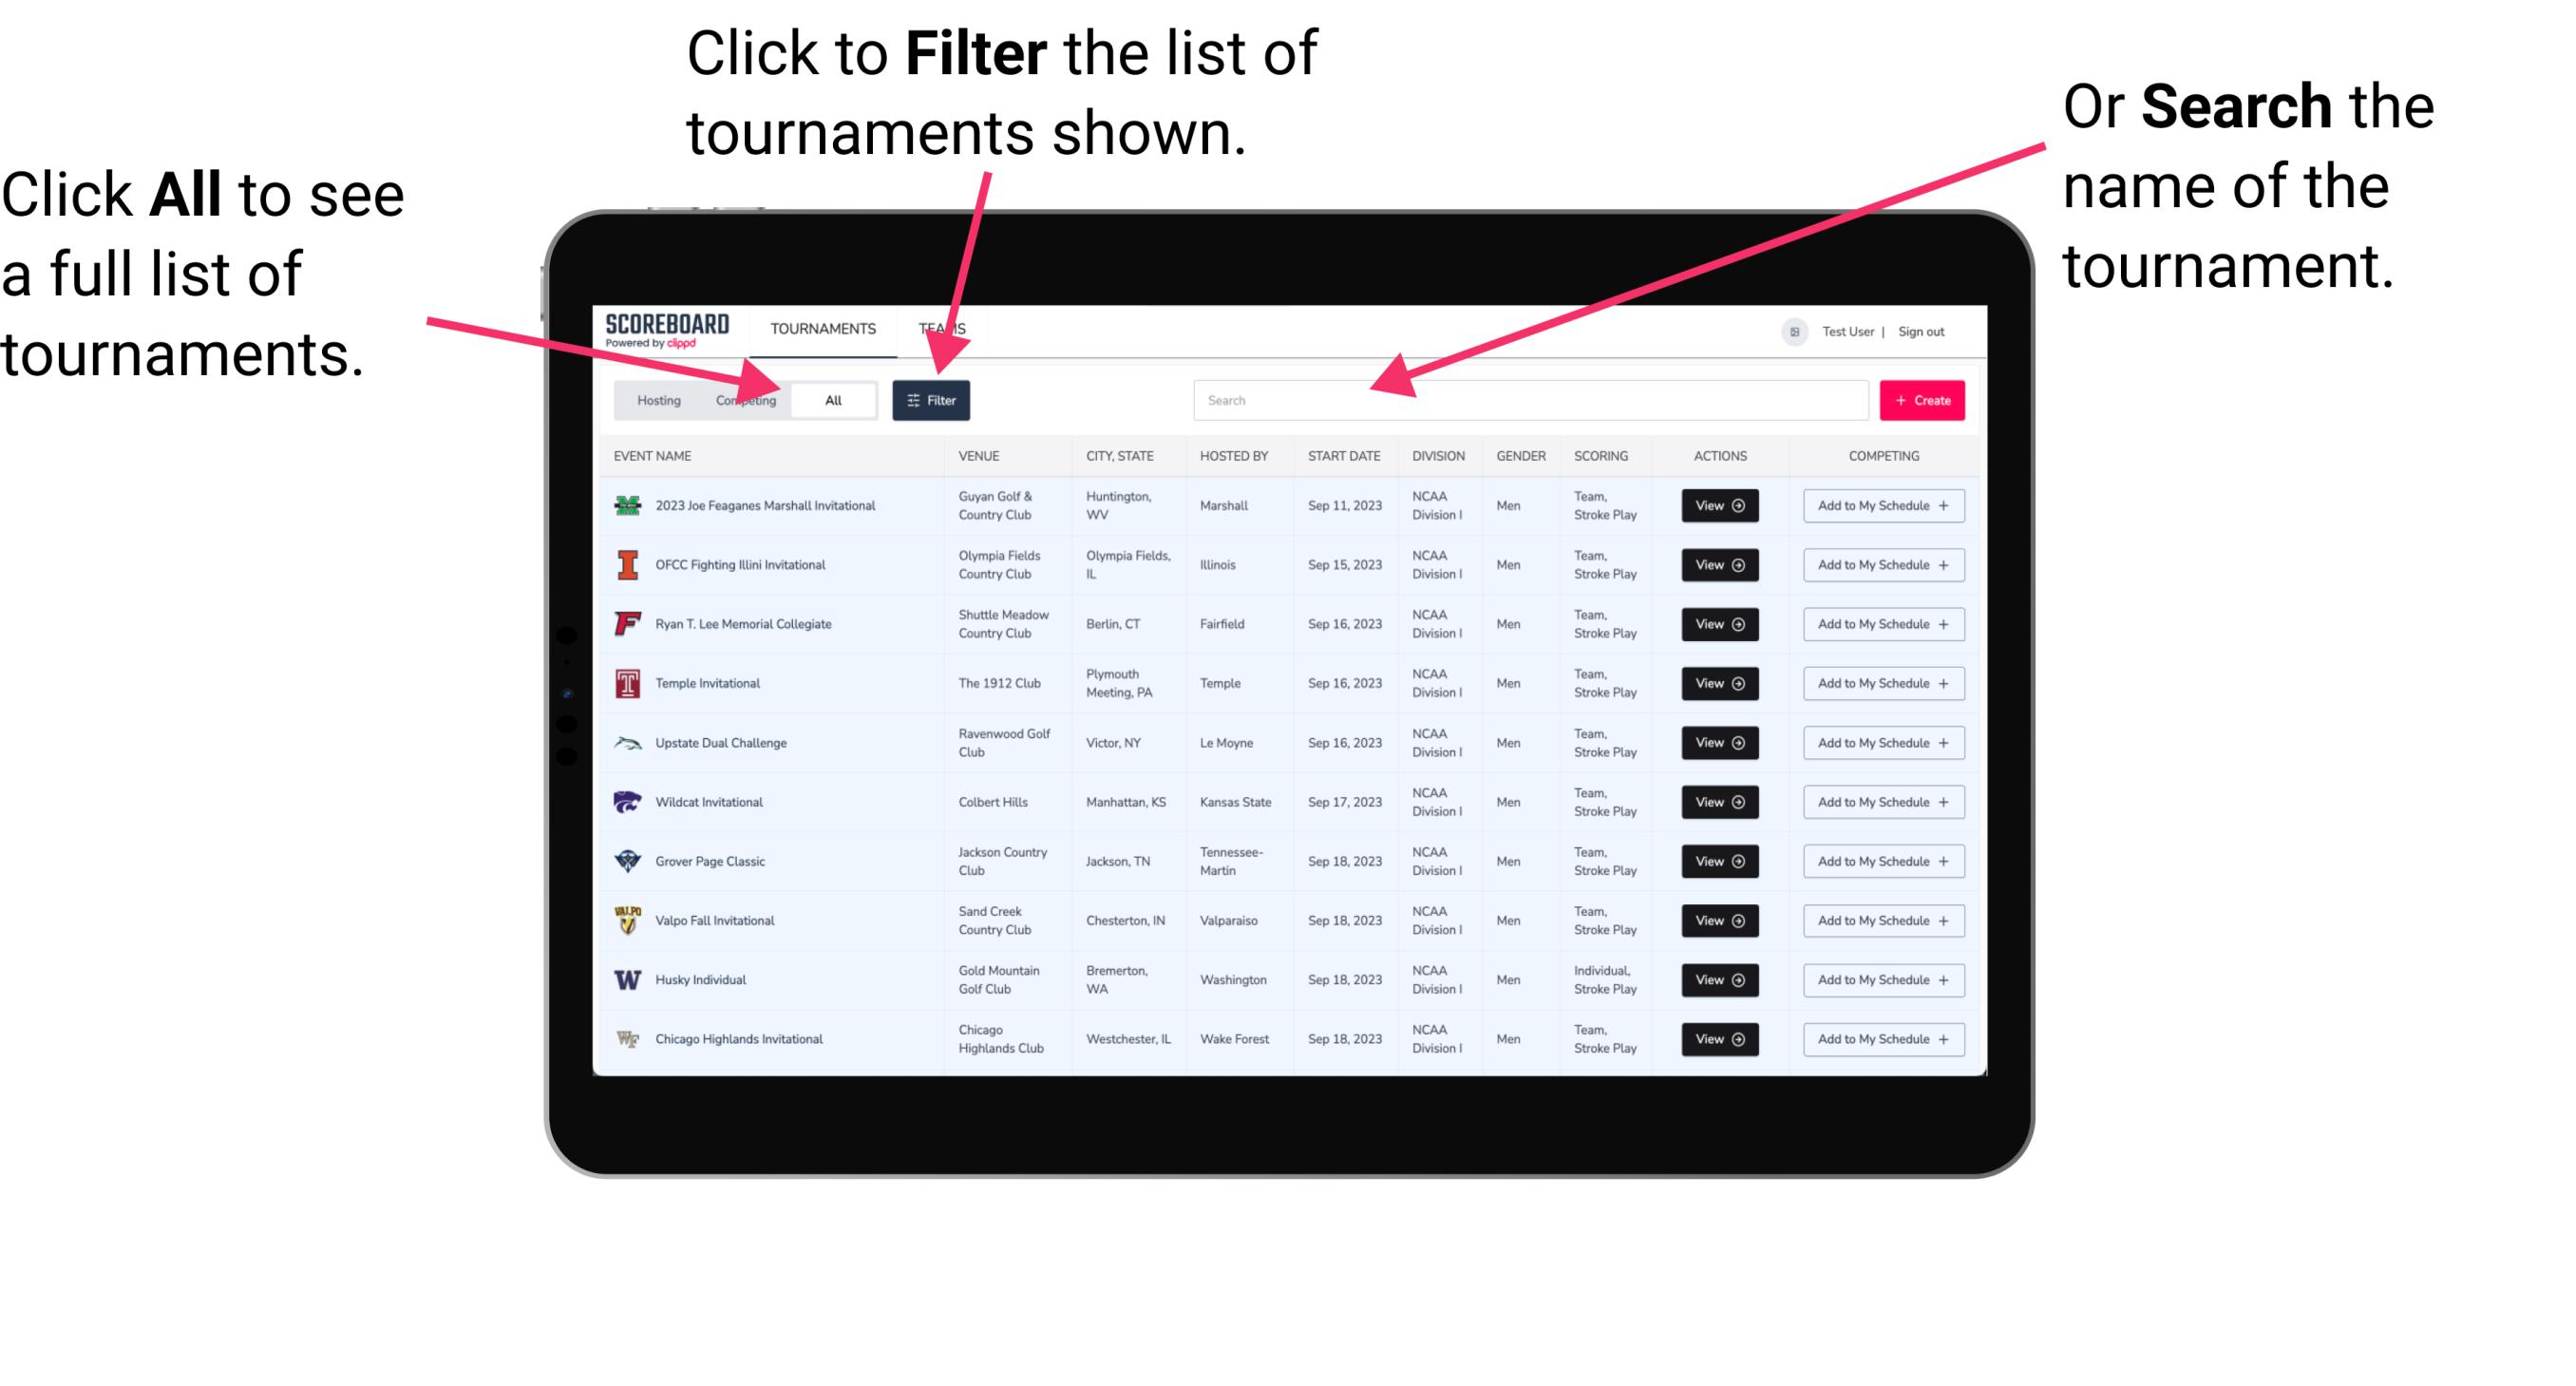Click the Illinois Fighting Illini logo icon
Screen dimensions: 2576x1386
tap(628, 565)
